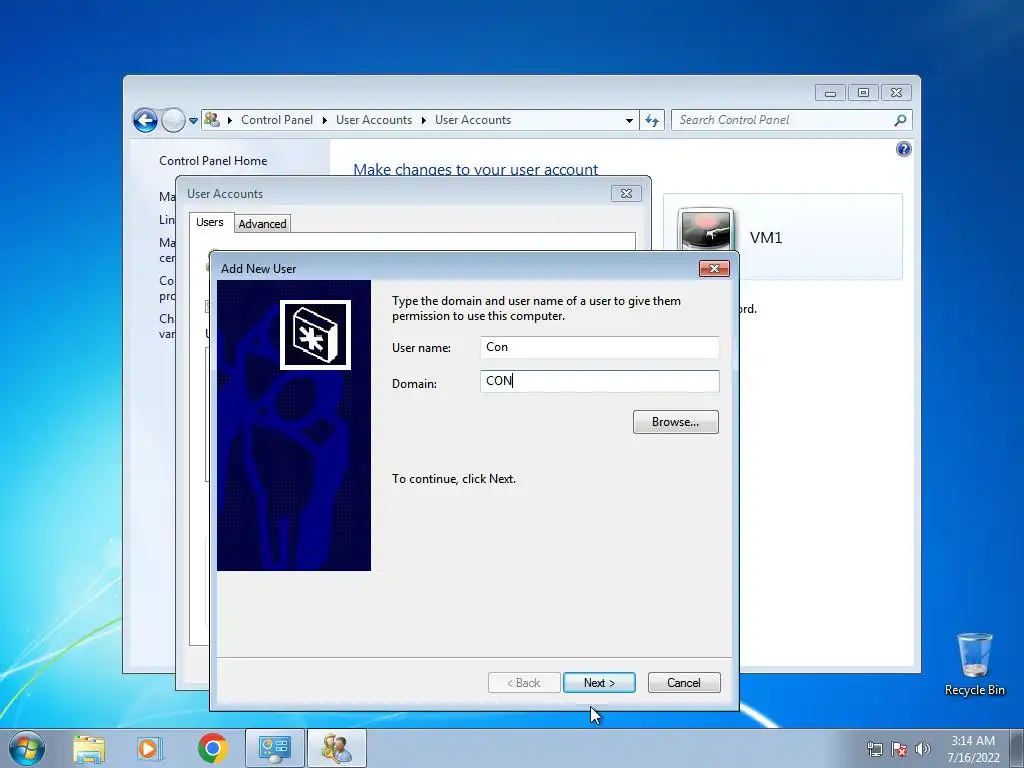Click the second User Accounts breadcrumb segment
Viewport: 1024px width, 768px height.
[473, 120]
